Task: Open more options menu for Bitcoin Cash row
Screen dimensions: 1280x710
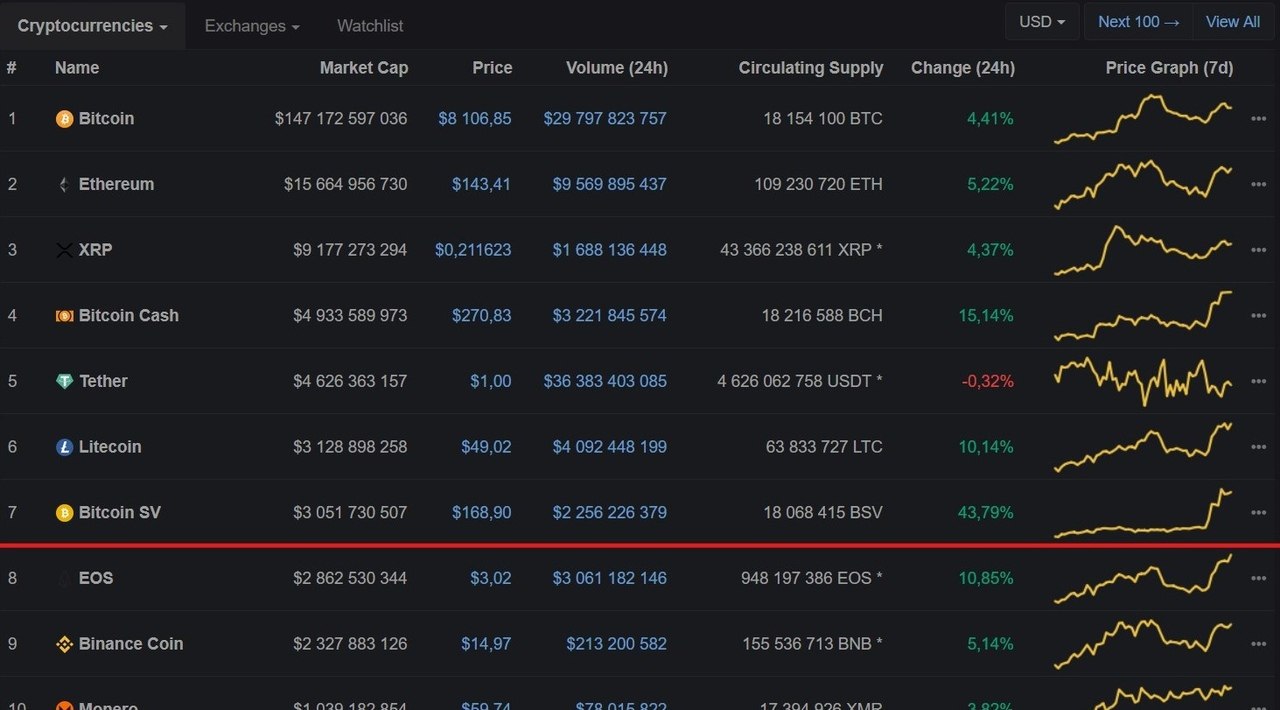Action: (x=1258, y=316)
